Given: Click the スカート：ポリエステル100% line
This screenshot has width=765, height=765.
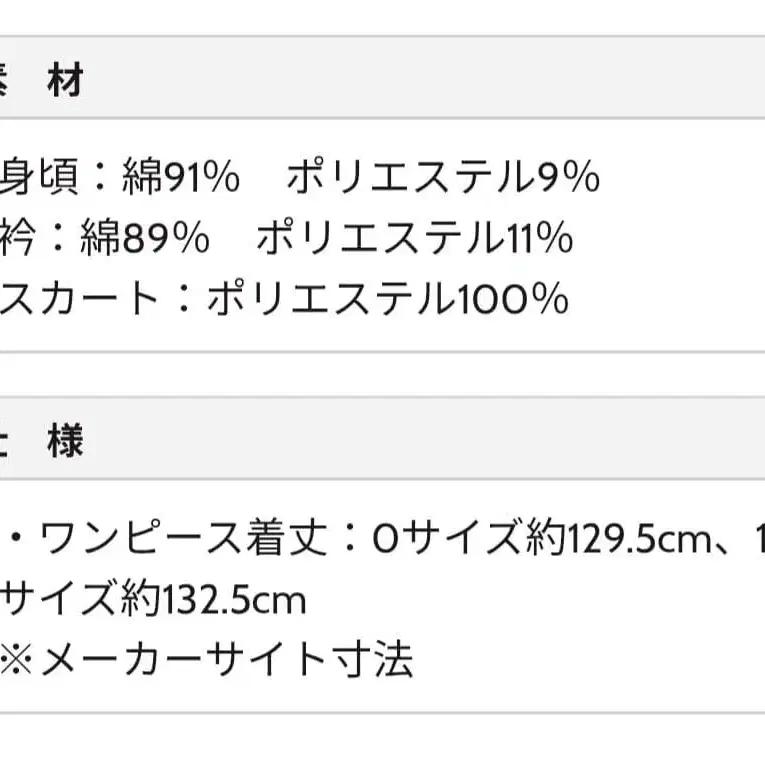Looking at the screenshot, I should coord(284,298).
